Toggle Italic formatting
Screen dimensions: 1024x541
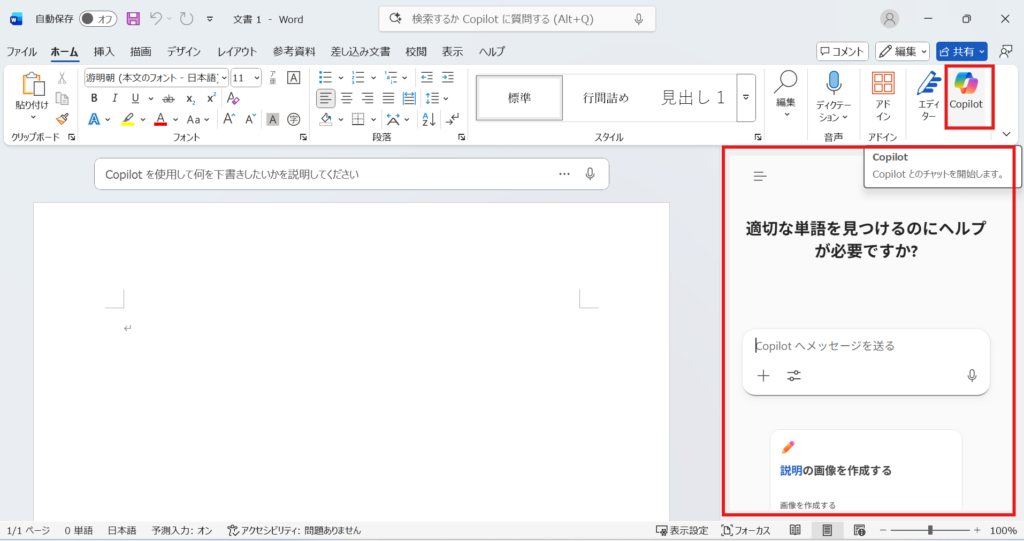pos(118,98)
